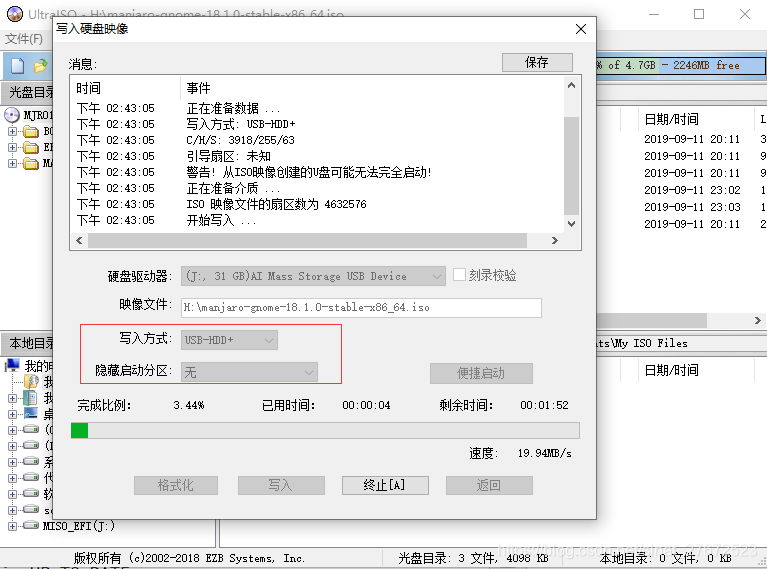The width and height of the screenshot is (767, 569).
Task: Click the 时间 column header in log
Action: 88,88
